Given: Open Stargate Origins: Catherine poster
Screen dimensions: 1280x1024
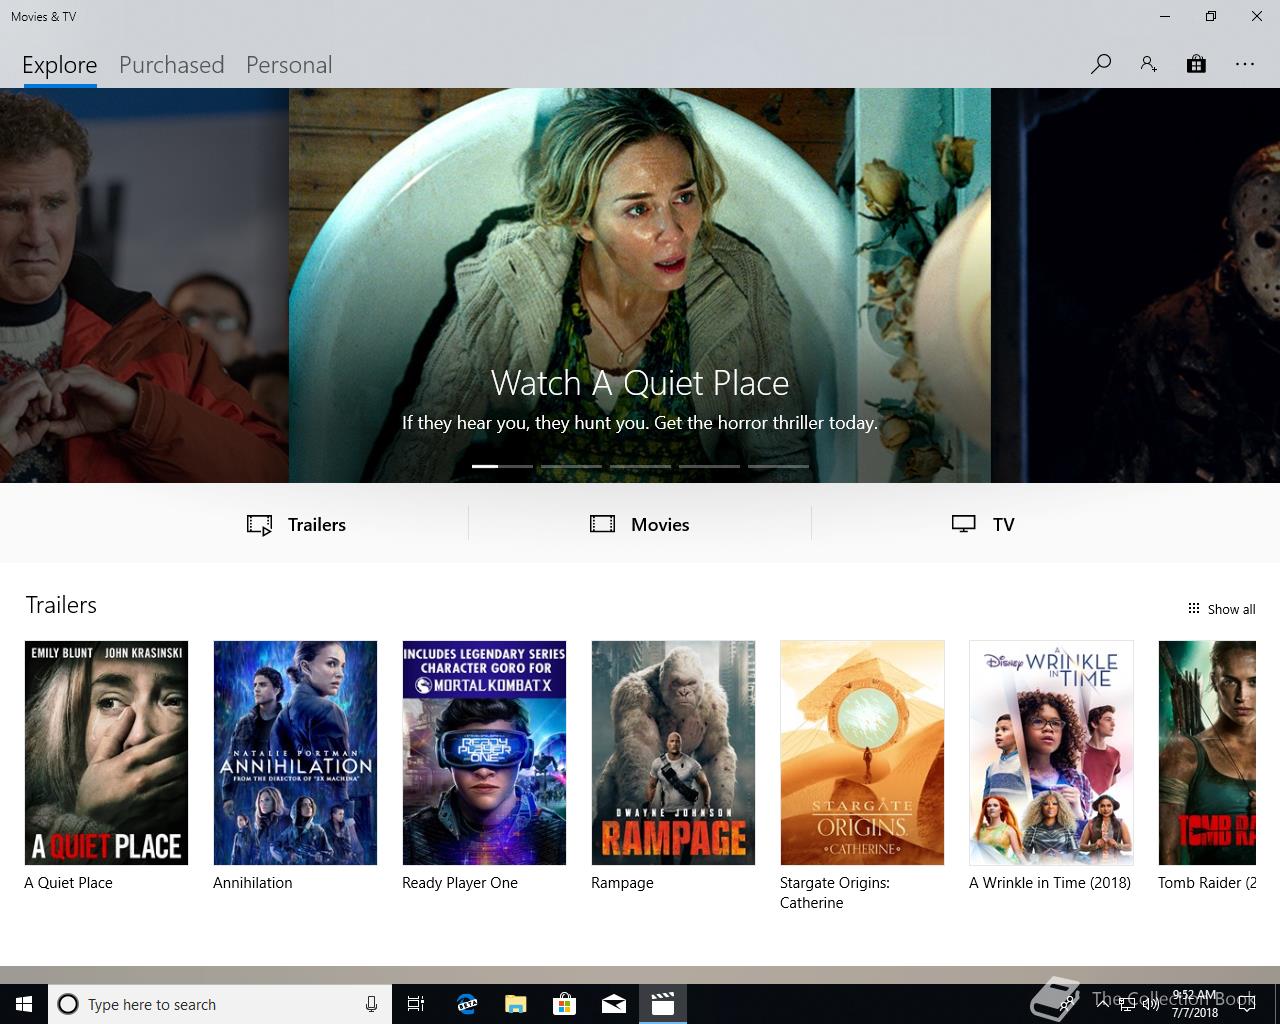Looking at the screenshot, I should tap(862, 753).
